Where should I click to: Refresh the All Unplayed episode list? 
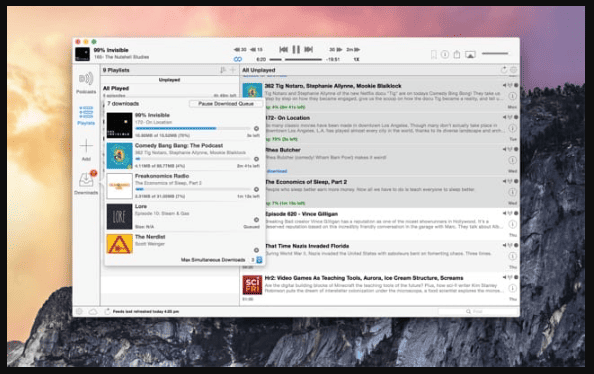pyautogui.click(x=504, y=70)
